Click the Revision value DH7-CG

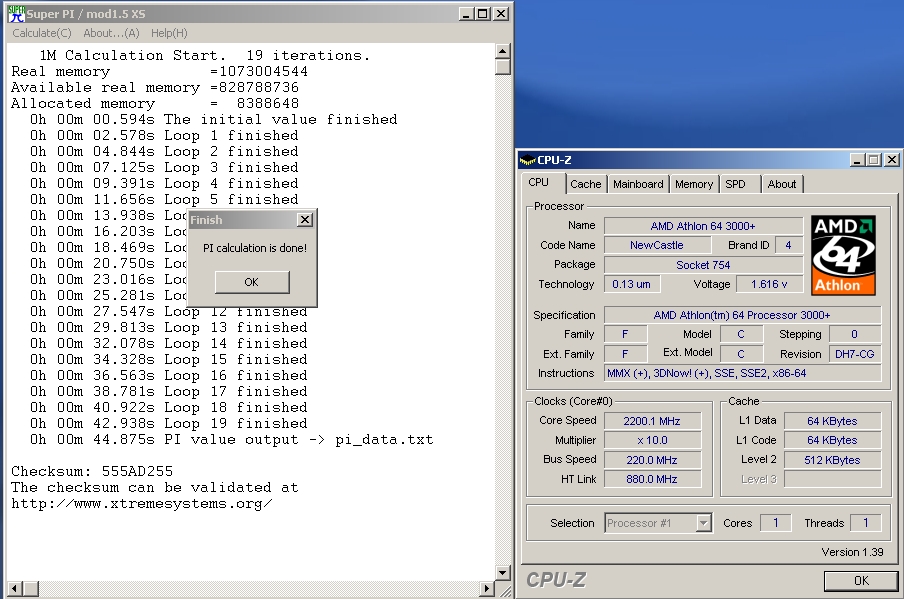854,354
